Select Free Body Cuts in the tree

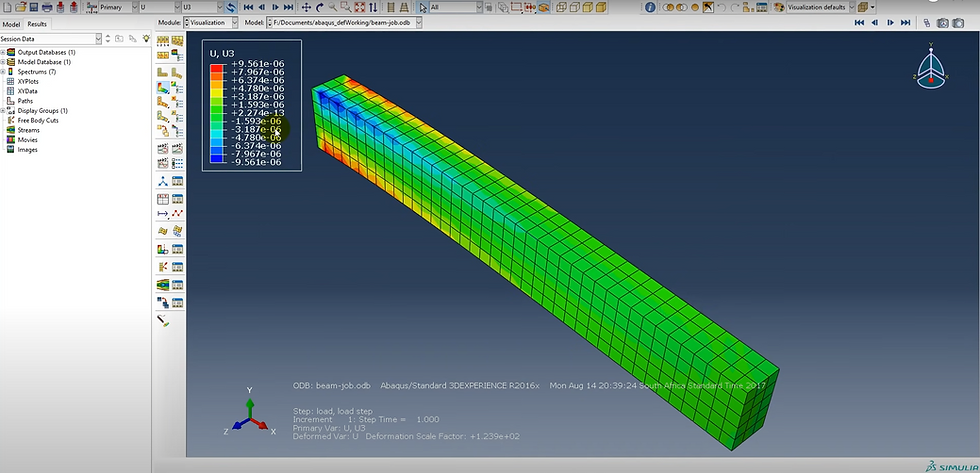pyautogui.click(x=38, y=120)
